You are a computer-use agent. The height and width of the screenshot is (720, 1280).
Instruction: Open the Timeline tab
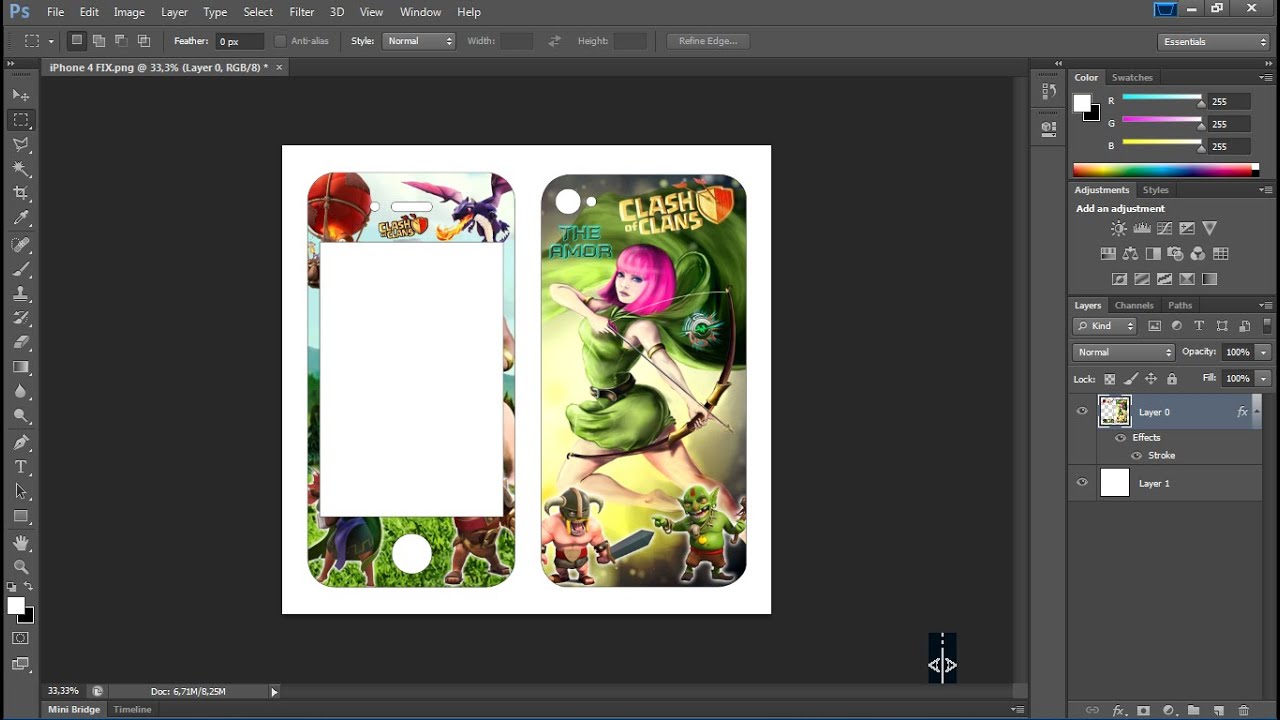[132, 709]
